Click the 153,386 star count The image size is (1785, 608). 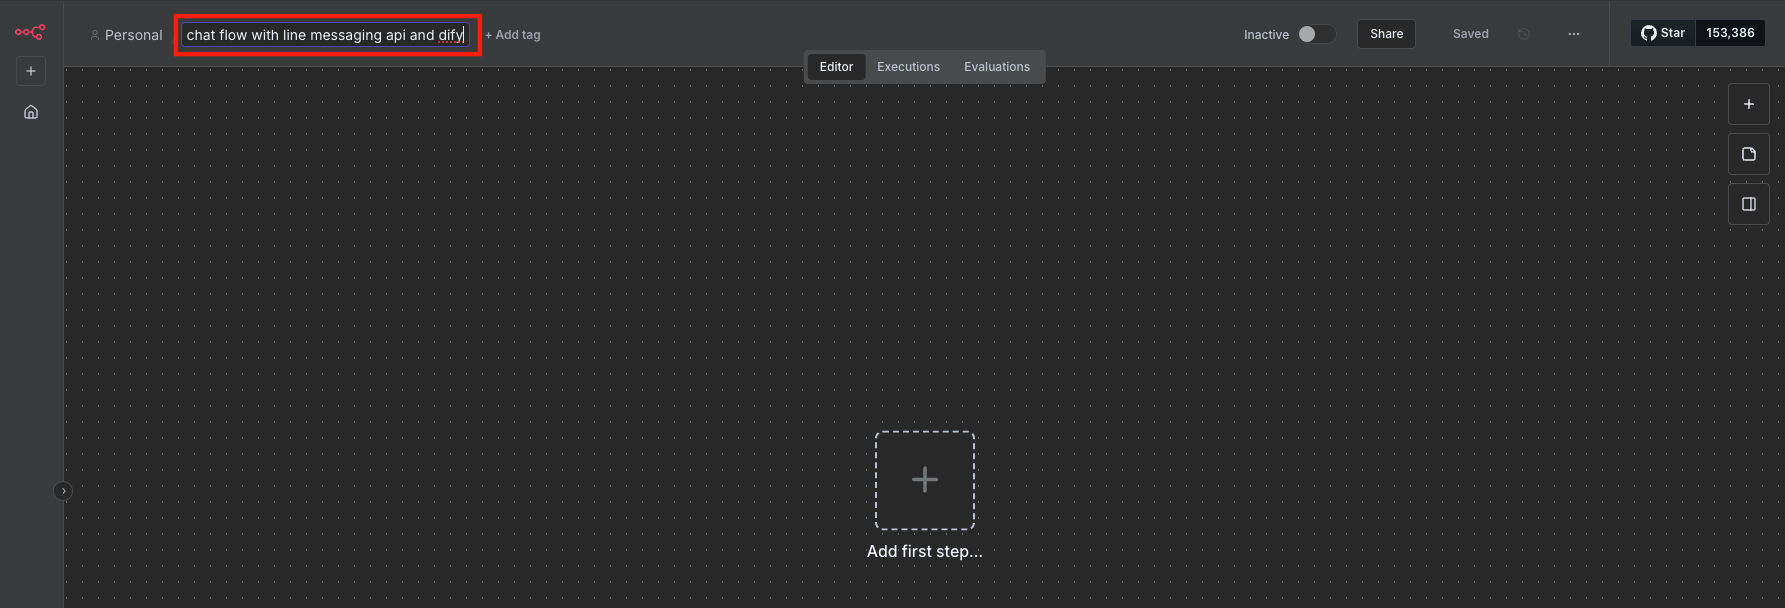pos(1730,33)
